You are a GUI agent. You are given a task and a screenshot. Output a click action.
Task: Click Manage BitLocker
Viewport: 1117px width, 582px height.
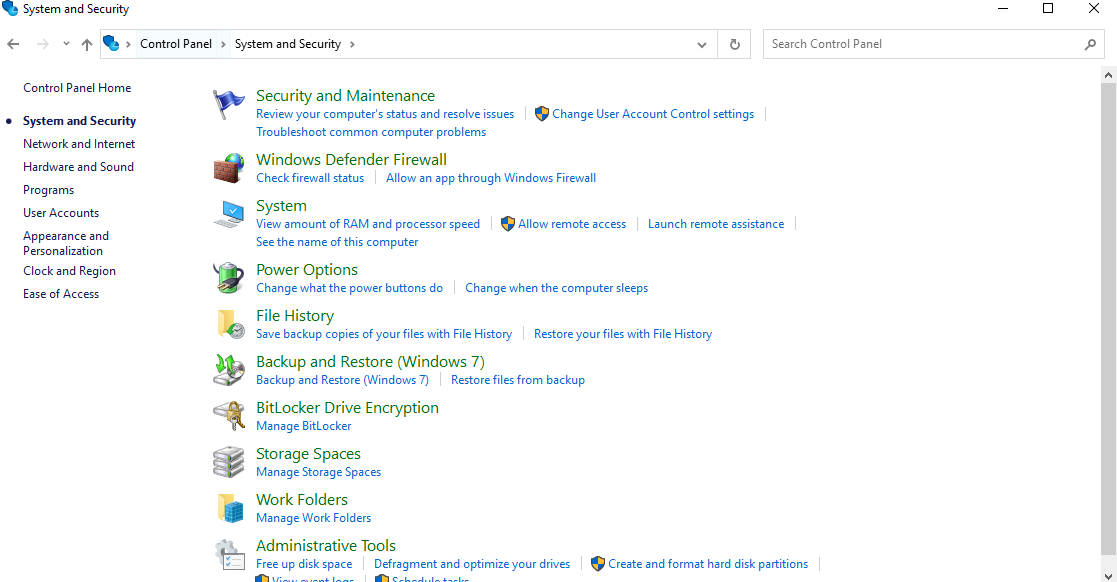(x=303, y=426)
